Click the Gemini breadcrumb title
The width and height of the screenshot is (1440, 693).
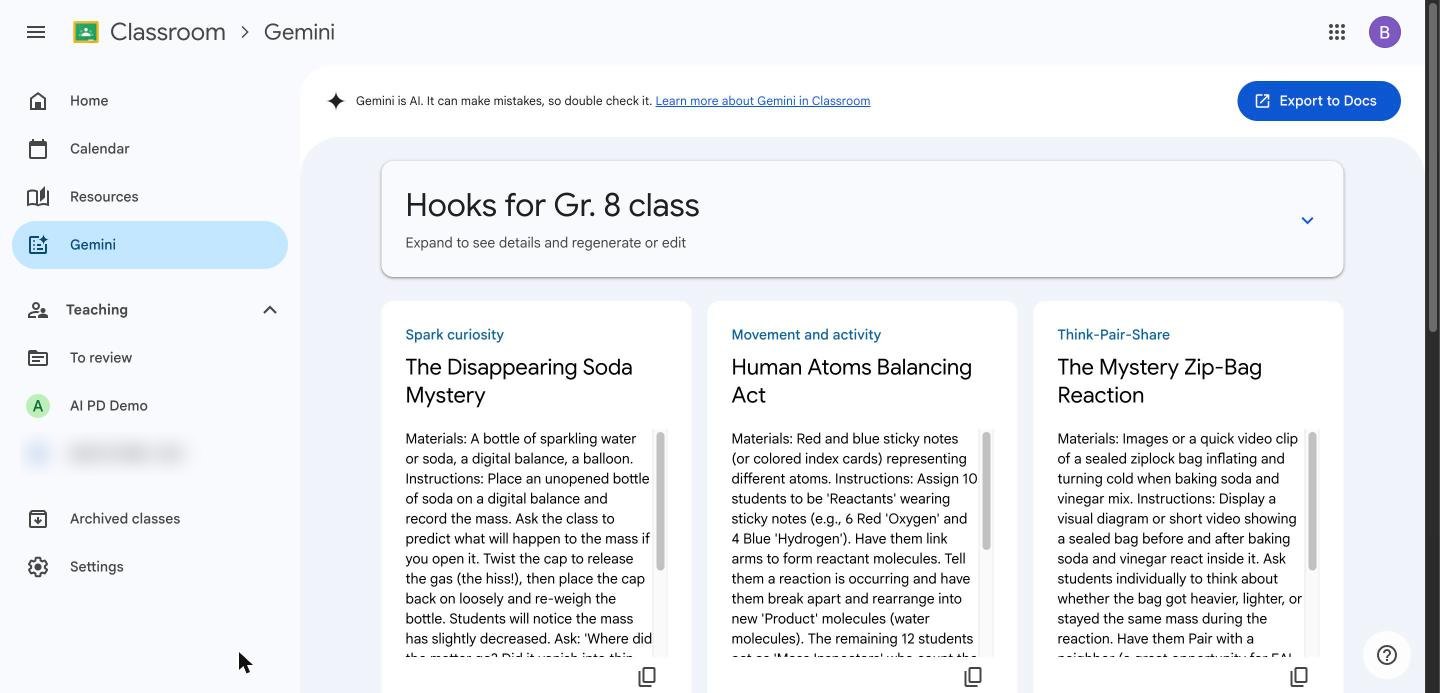[299, 32]
